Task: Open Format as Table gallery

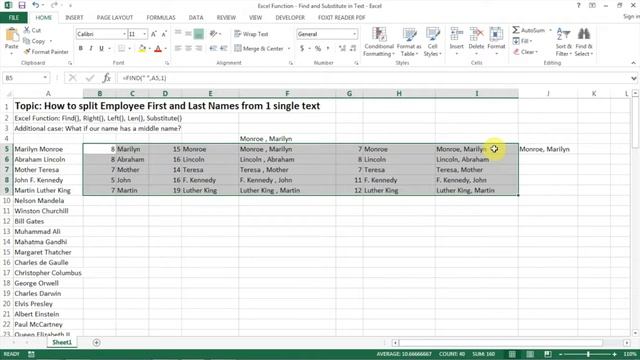Action: (x=409, y=42)
